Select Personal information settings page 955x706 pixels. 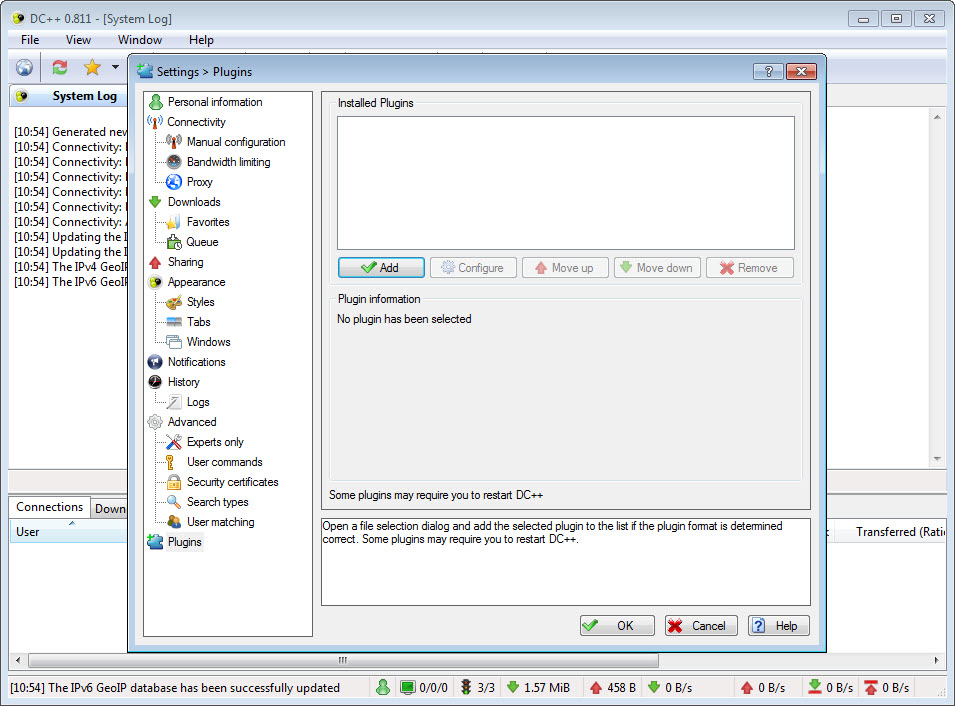pyautogui.click(x=215, y=102)
